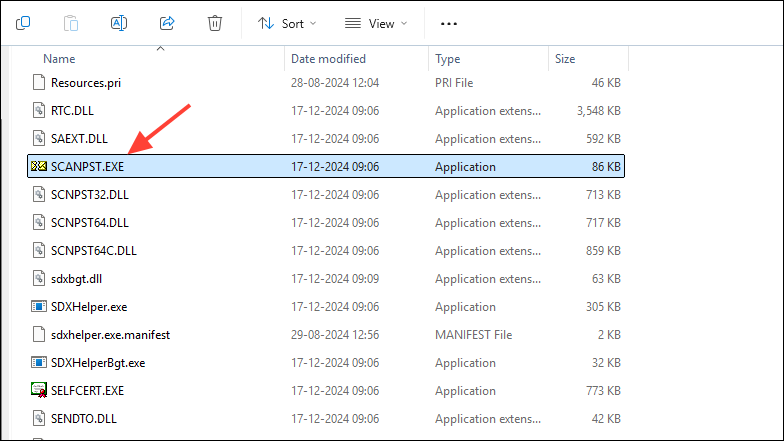The width and height of the screenshot is (784, 441).
Task: Select the SCANPST.EXE application icon
Action: (x=38, y=166)
